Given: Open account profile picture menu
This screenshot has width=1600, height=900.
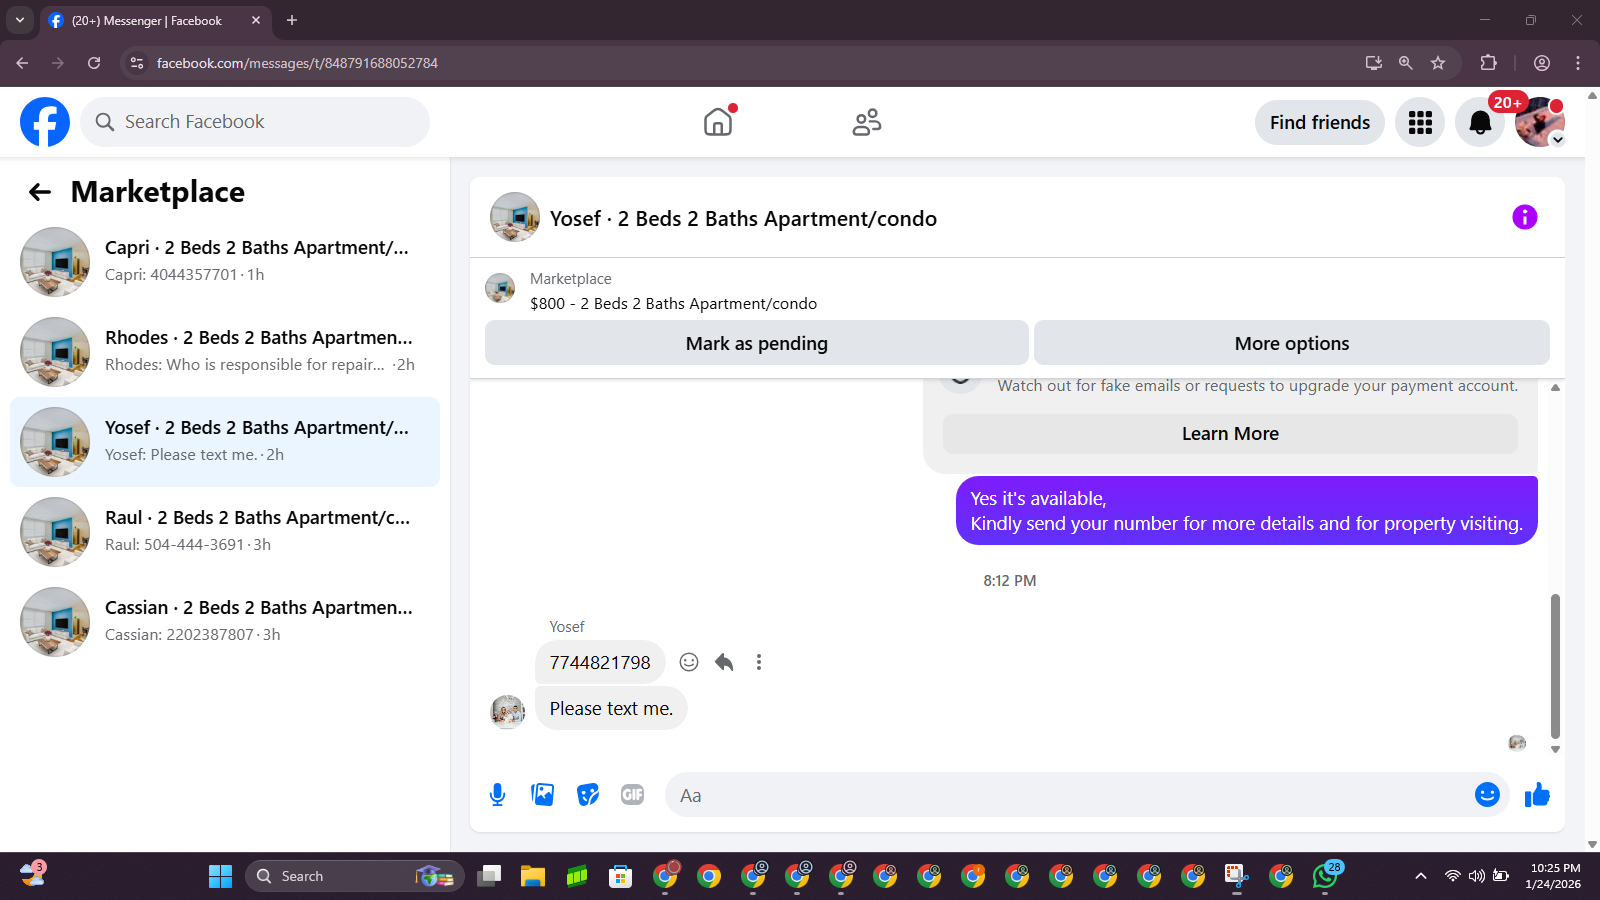Looking at the screenshot, I should (1540, 122).
